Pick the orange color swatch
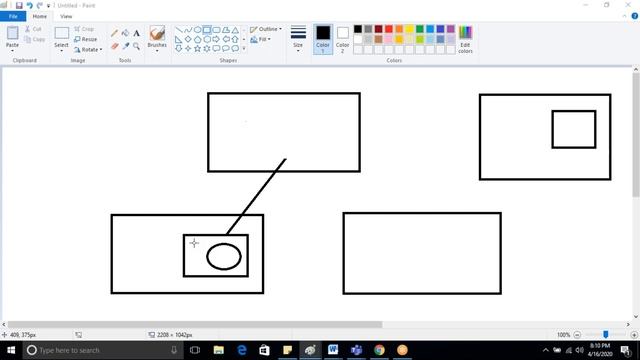The width and height of the screenshot is (640, 360). (399, 29)
